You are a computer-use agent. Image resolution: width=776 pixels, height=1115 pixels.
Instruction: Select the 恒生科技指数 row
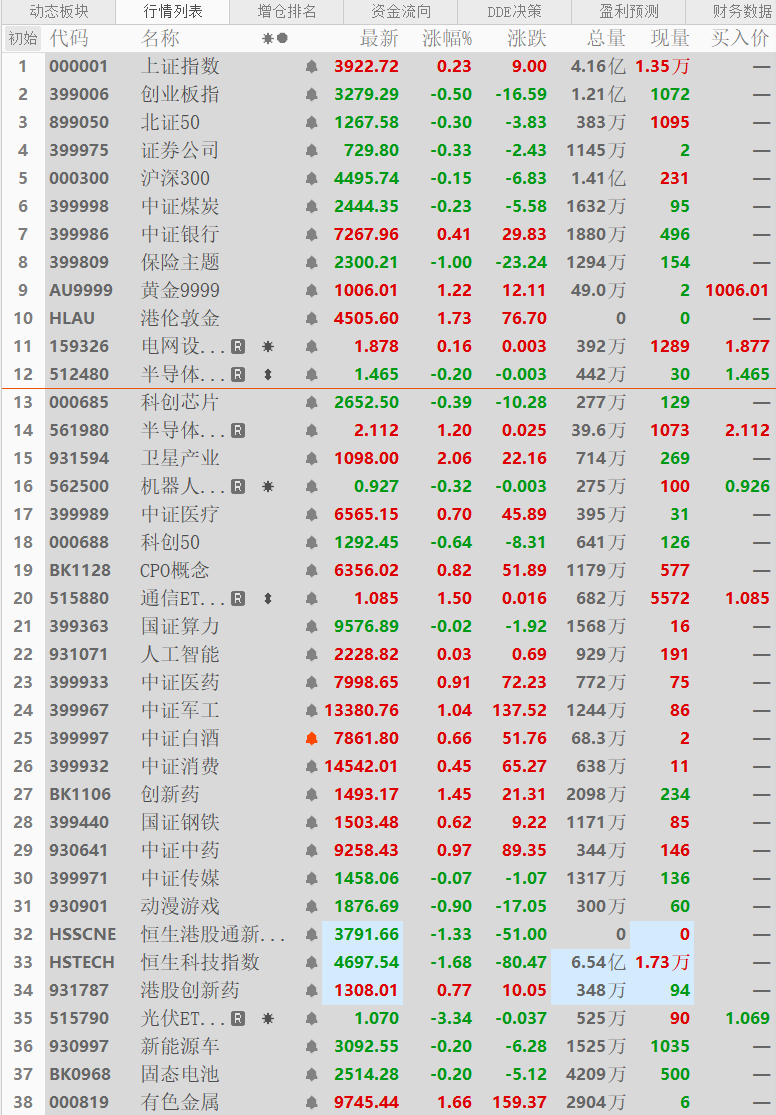click(x=200, y=963)
